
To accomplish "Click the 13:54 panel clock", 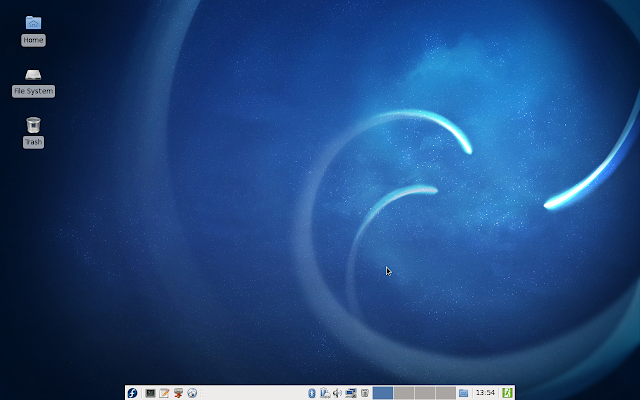I will click(485, 393).
